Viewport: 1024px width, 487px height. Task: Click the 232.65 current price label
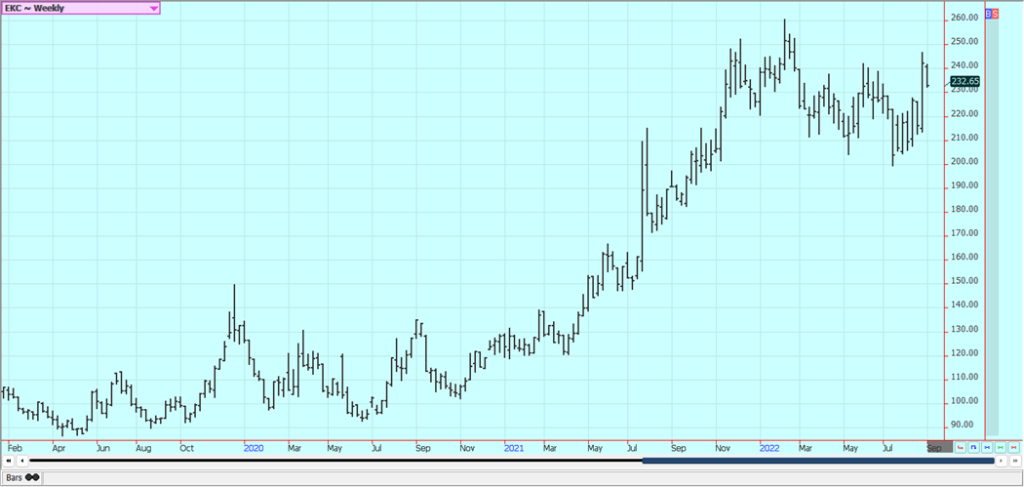pos(965,82)
